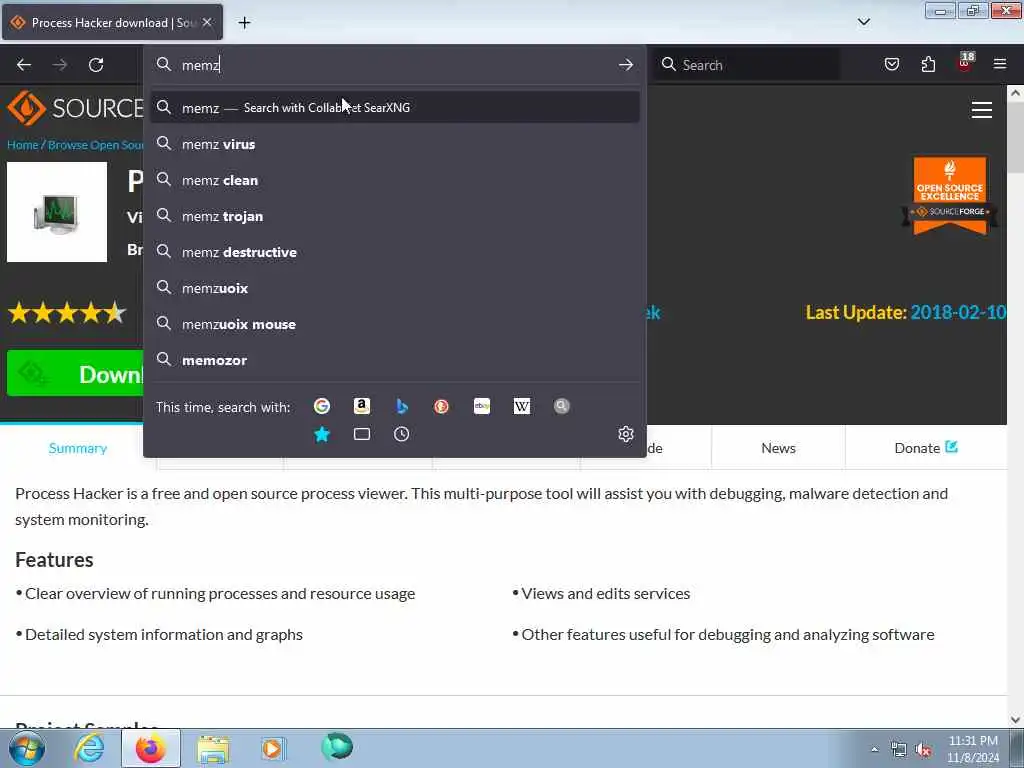This screenshot has width=1024, height=768.
Task: Go back using the browser back arrow
Action: coord(24,65)
